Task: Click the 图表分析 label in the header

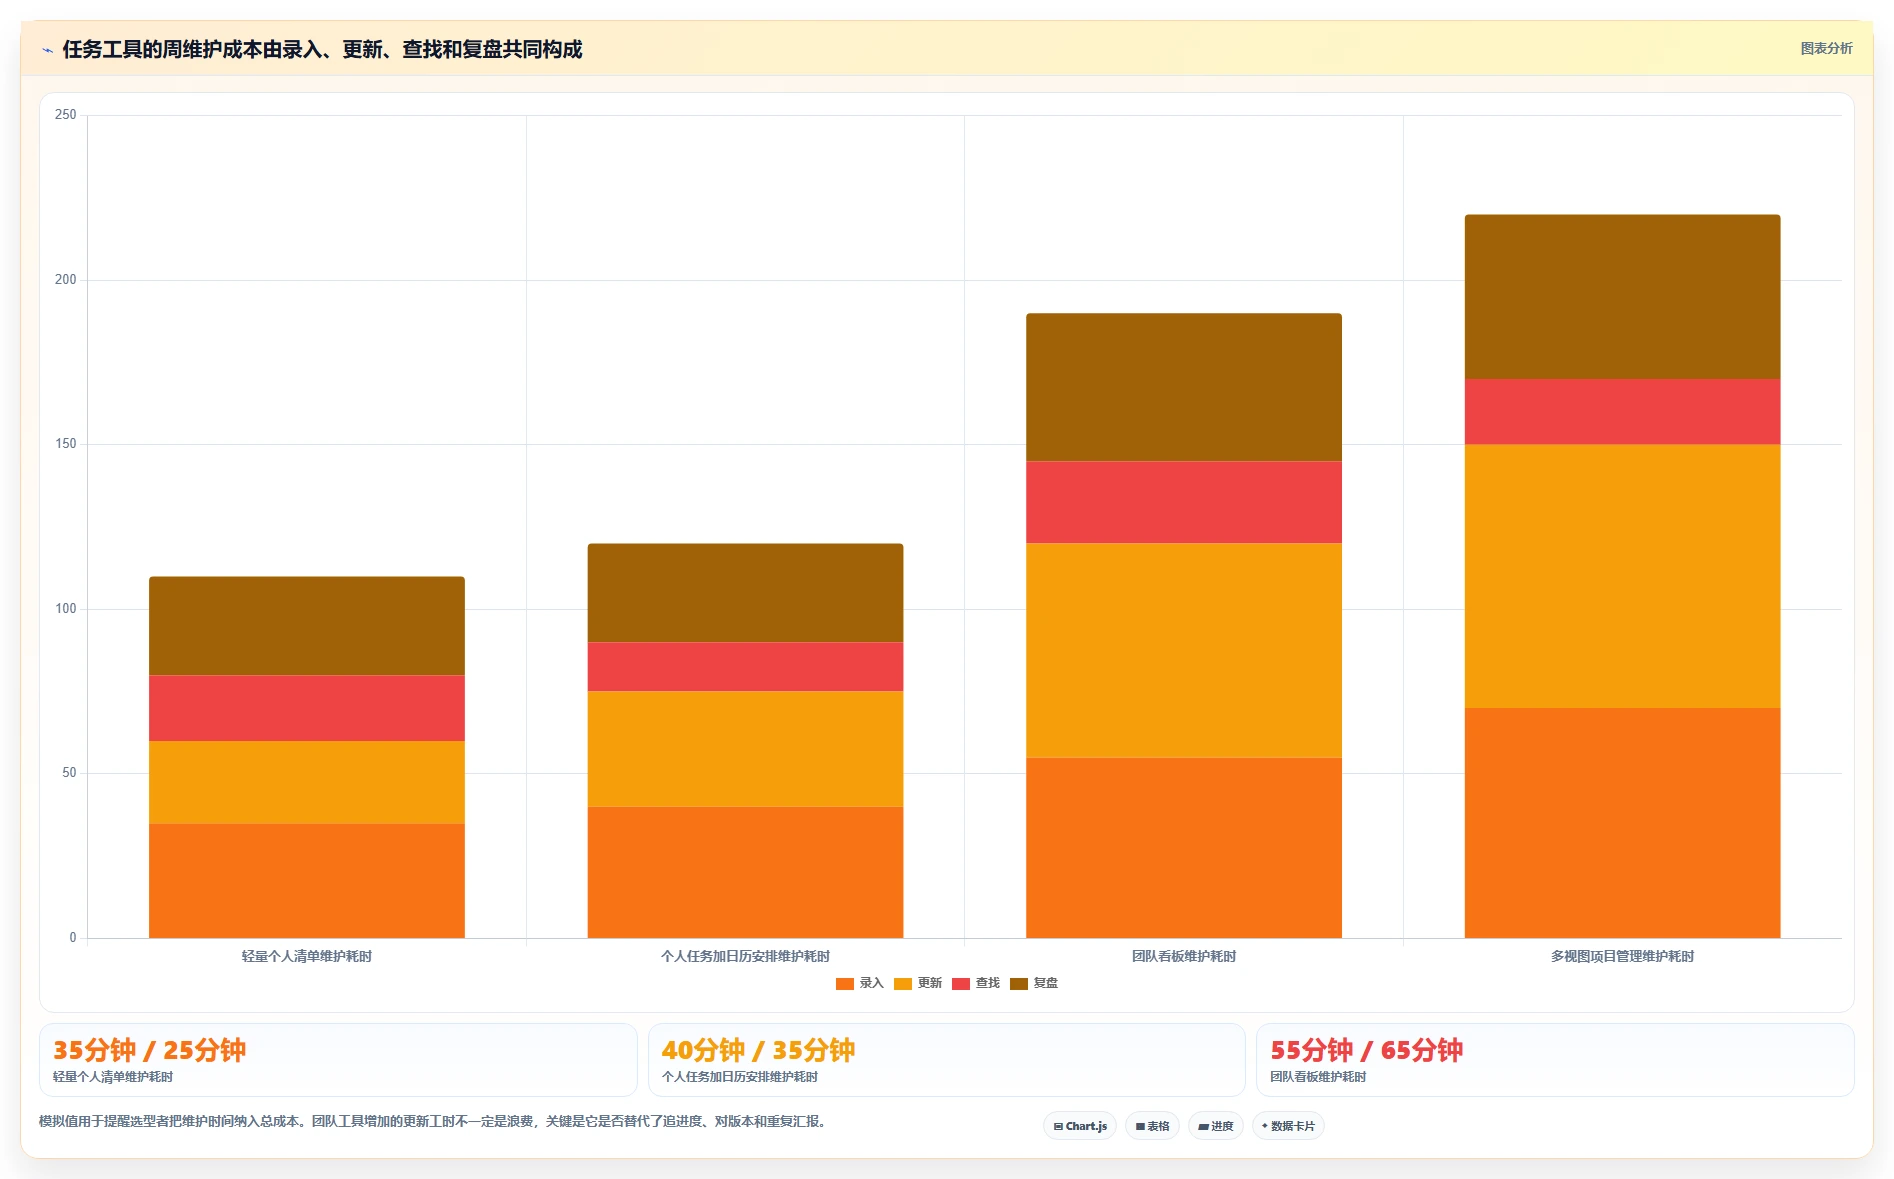Action: pos(1826,48)
